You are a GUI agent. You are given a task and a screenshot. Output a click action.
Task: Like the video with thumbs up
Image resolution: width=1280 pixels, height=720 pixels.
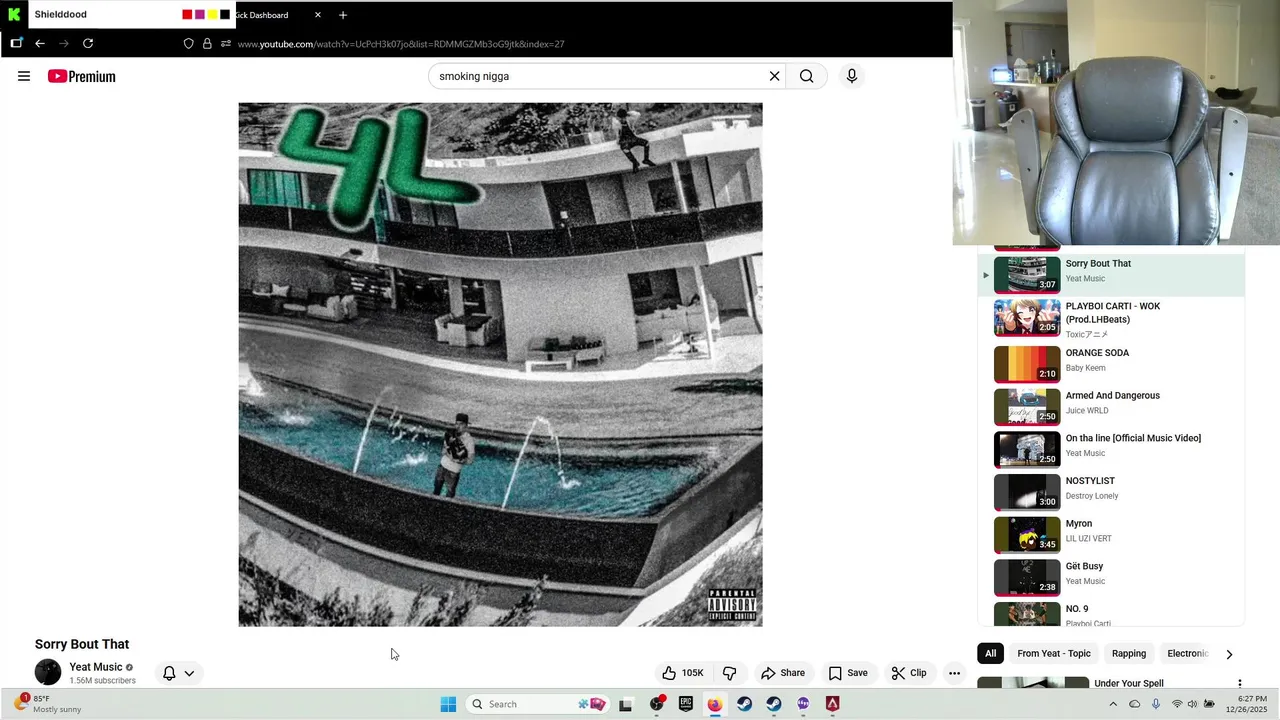tap(683, 673)
